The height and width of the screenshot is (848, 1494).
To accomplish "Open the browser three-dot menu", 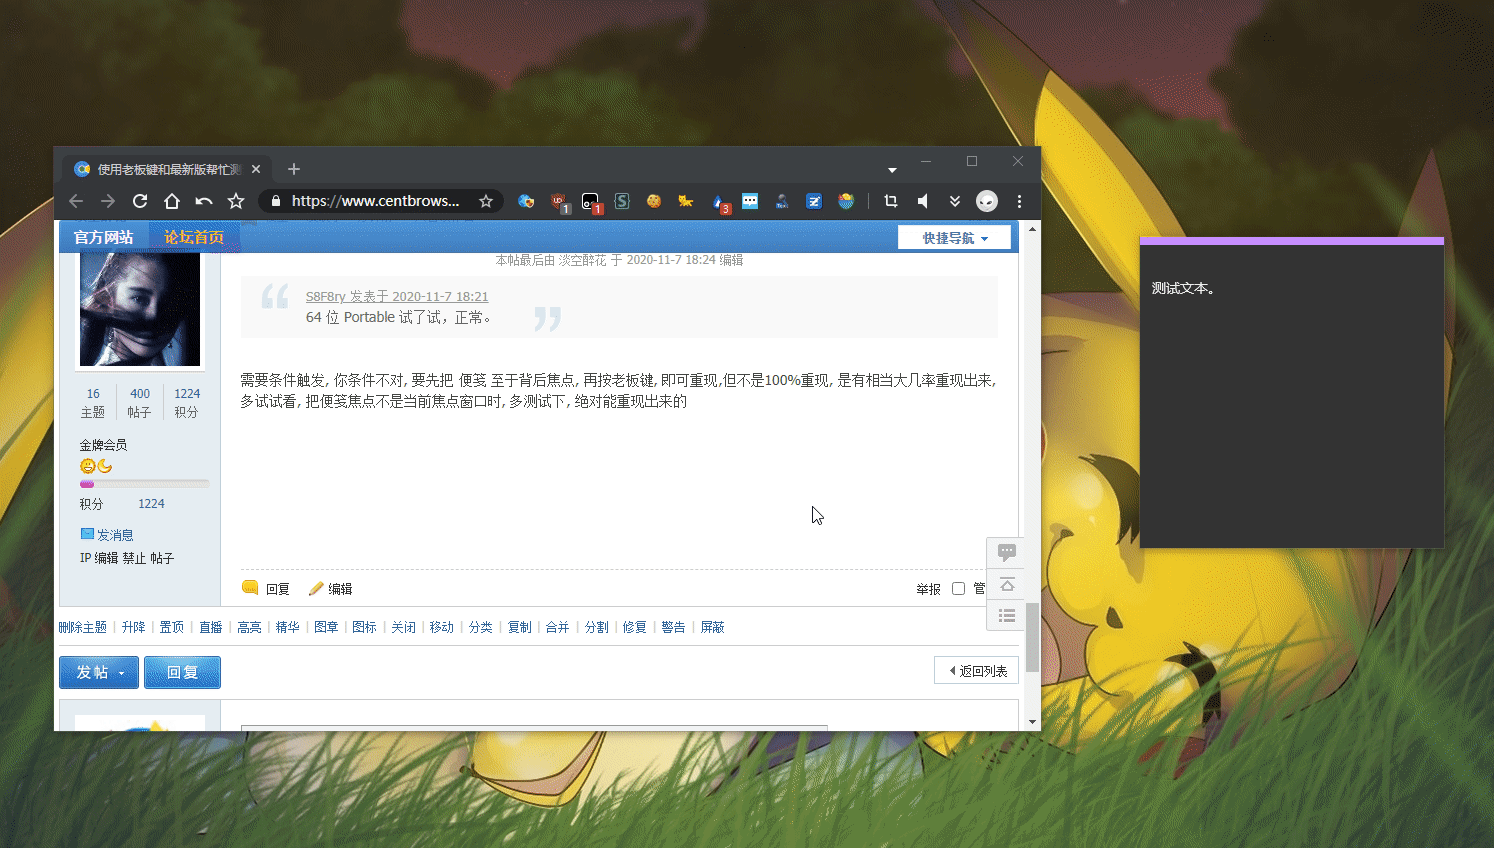I will [x=1019, y=201].
